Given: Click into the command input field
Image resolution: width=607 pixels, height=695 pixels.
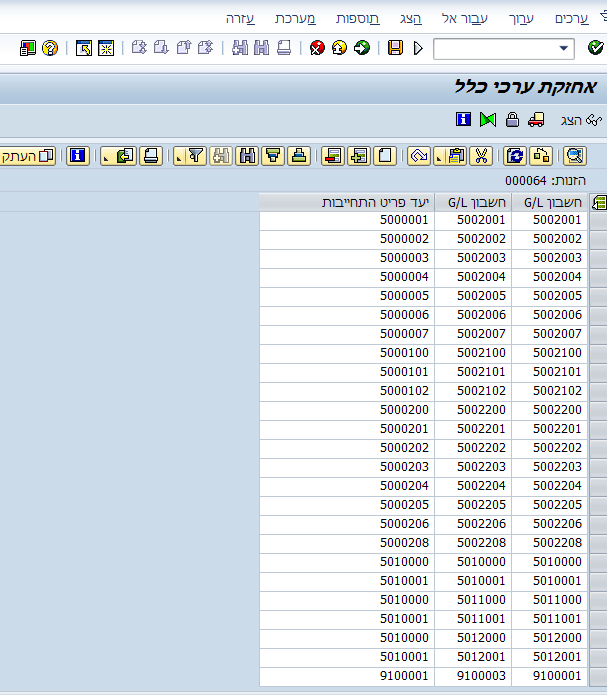Looking at the screenshot, I should (496, 49).
